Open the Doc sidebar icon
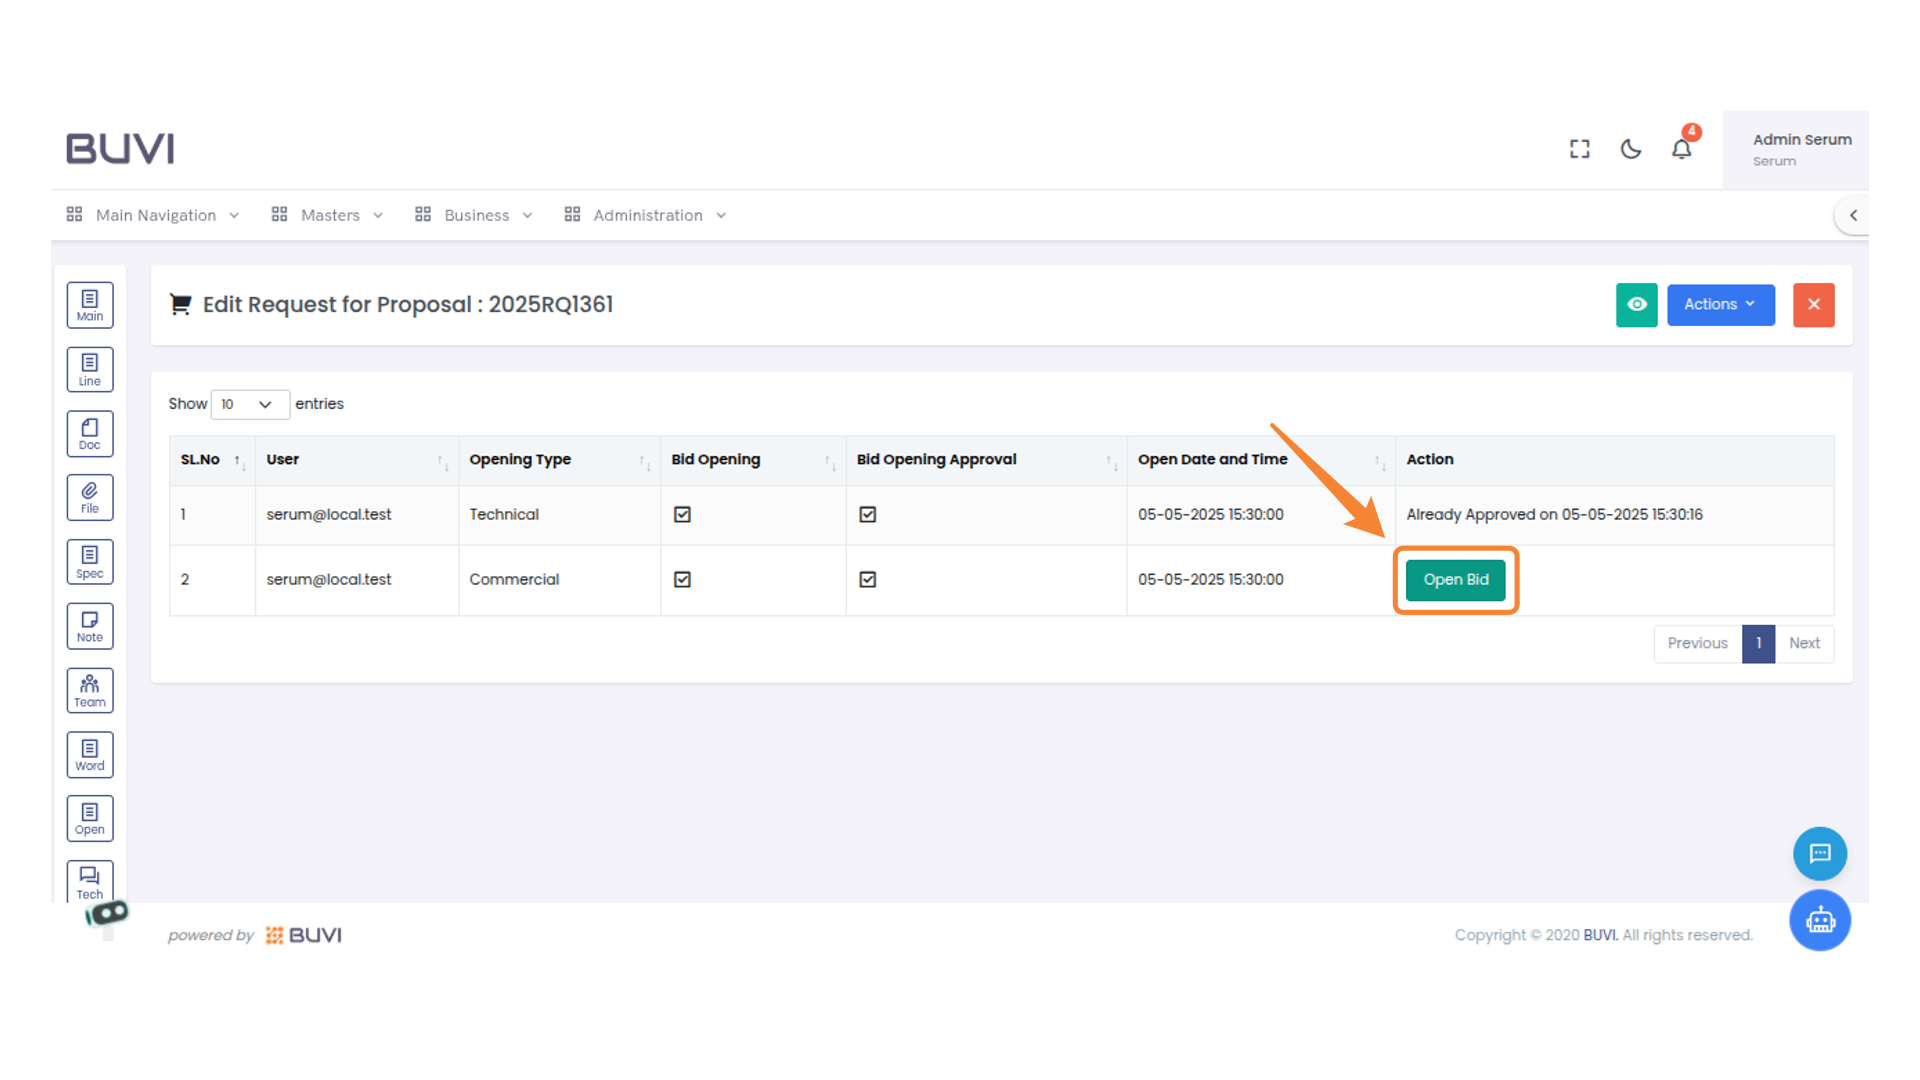Viewport: 1920px width, 1080px height. point(90,433)
